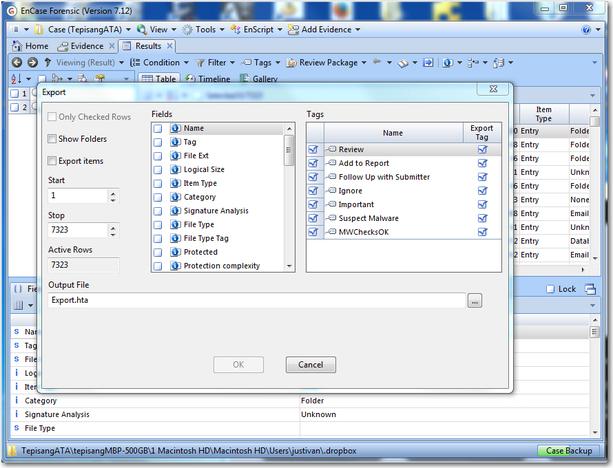
Task: Open the Condition dropdown arrow
Action: point(186,63)
